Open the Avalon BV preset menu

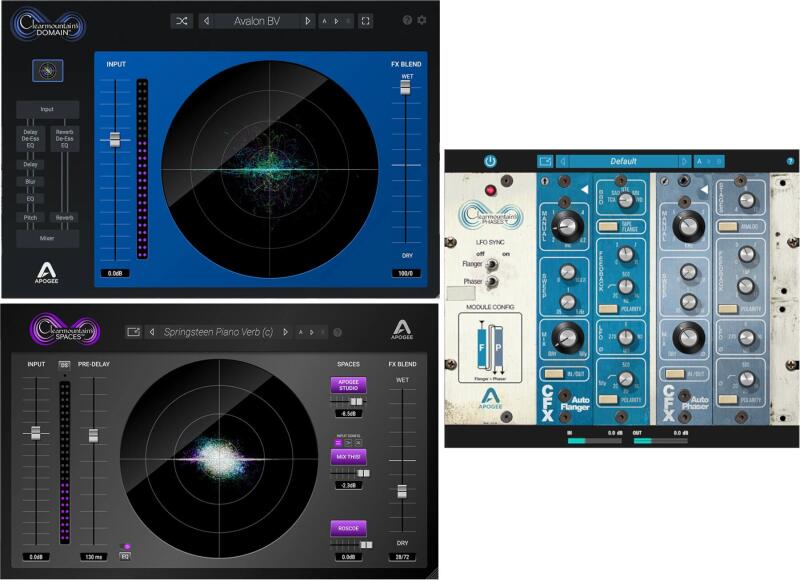click(256, 20)
